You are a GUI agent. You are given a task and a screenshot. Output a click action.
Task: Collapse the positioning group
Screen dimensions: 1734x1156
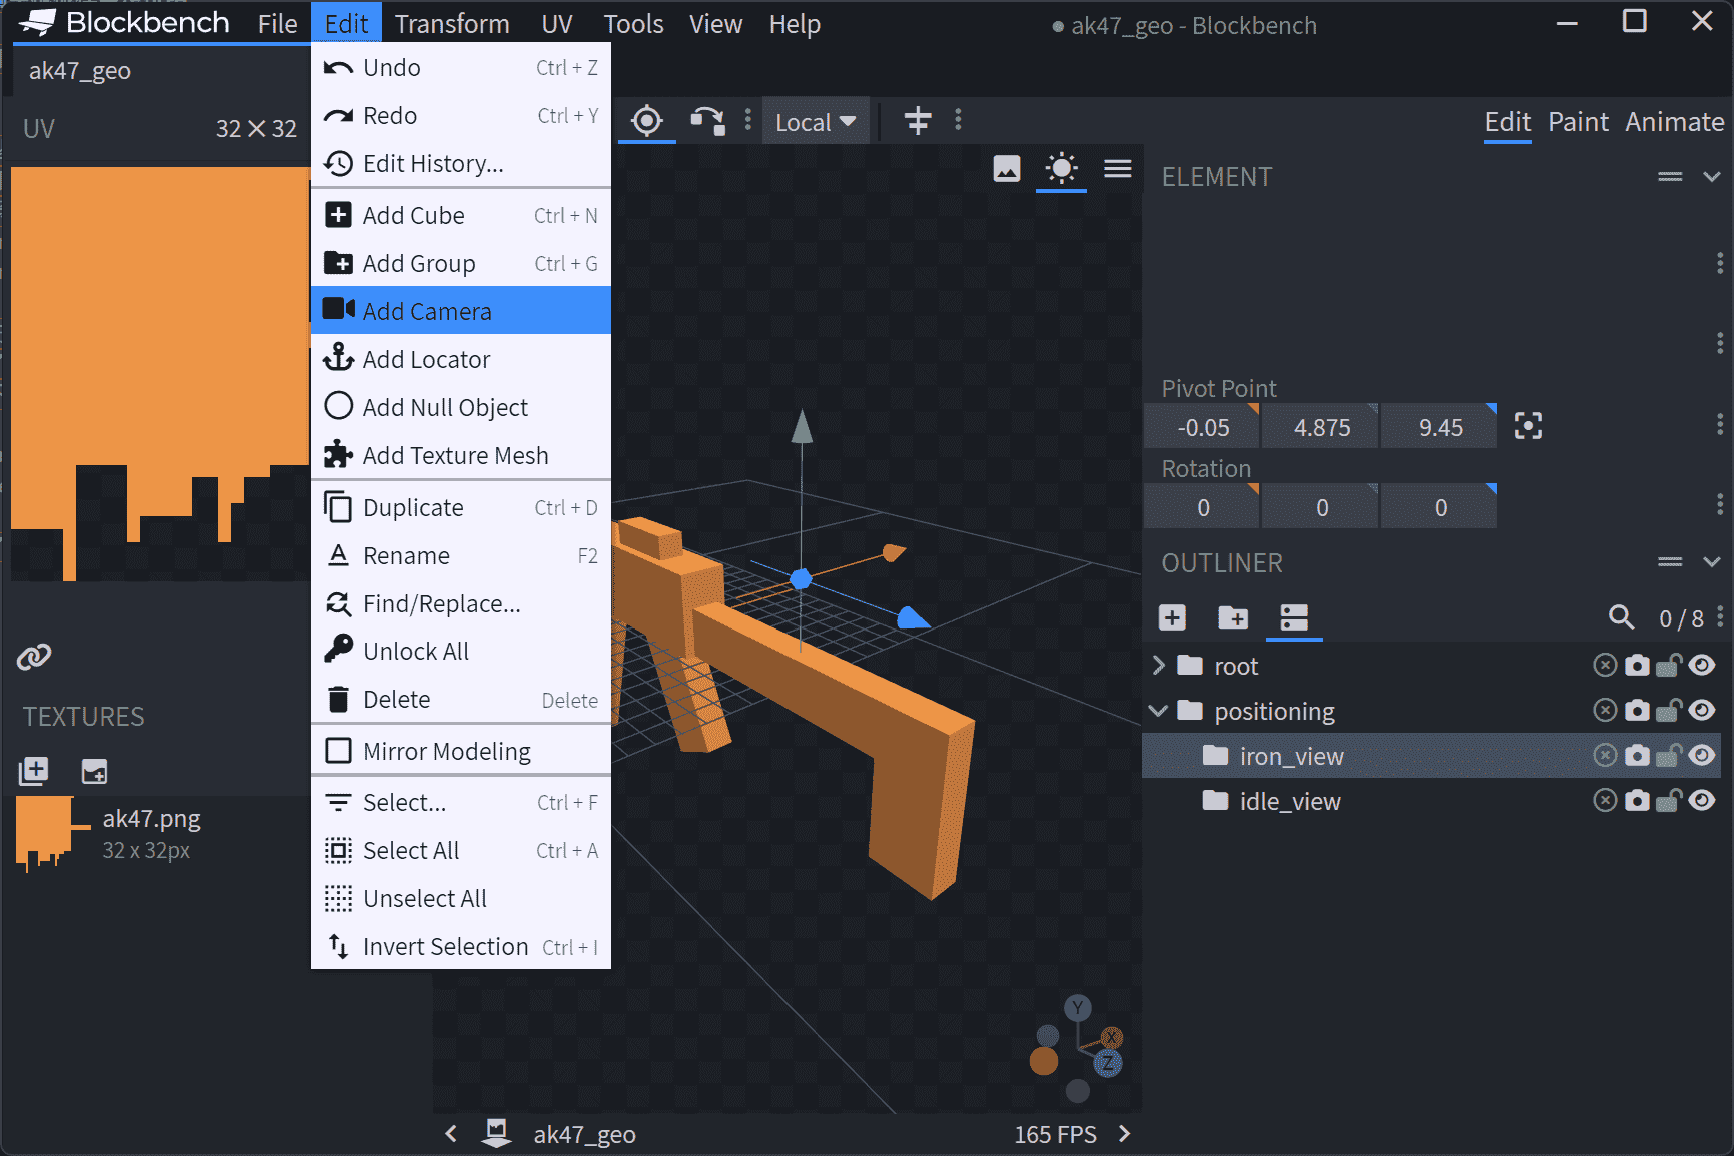pos(1159,711)
